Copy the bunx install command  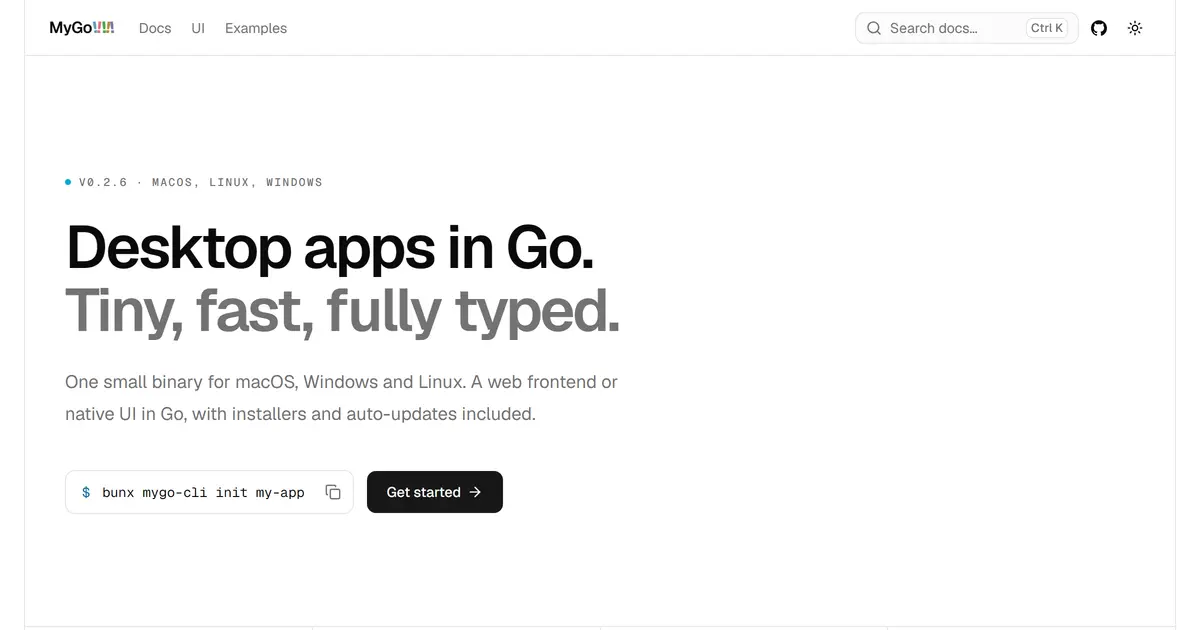coord(333,492)
